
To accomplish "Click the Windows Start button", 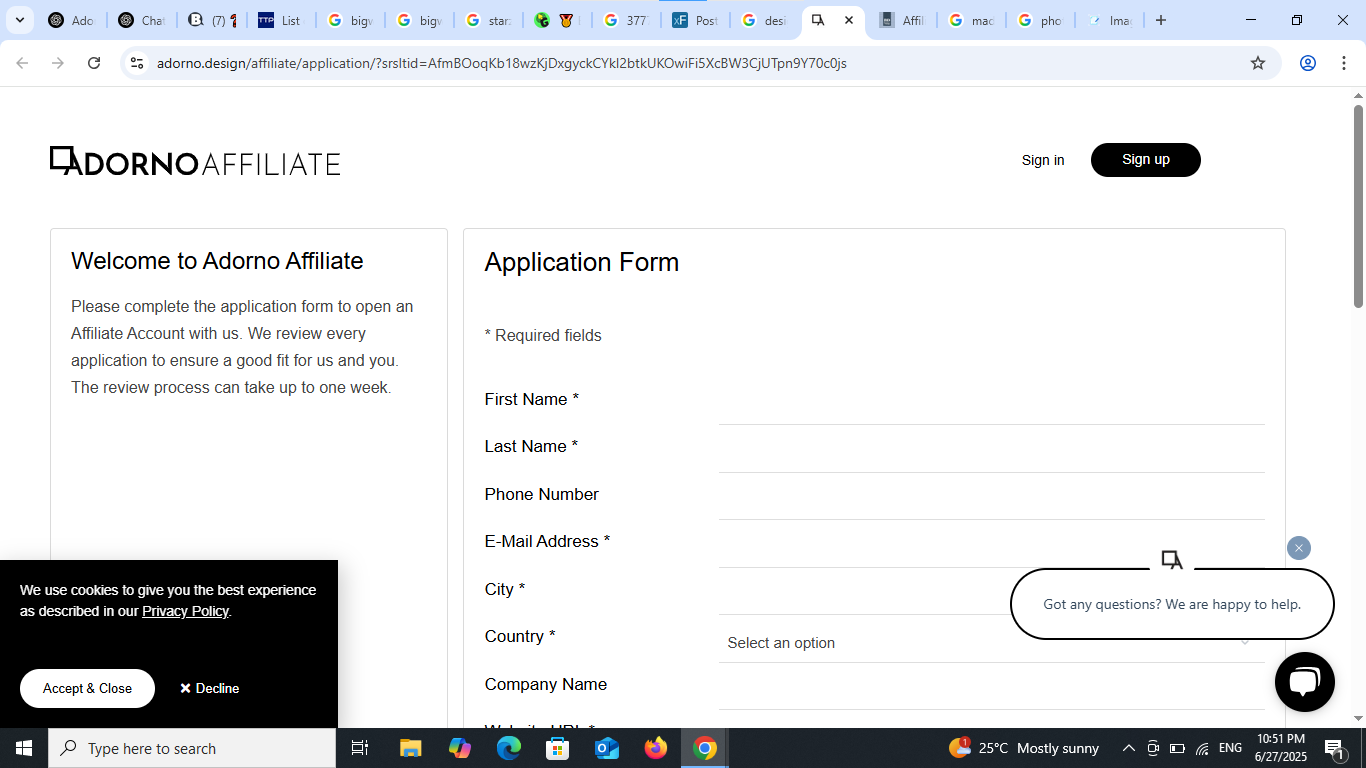I will 24,748.
